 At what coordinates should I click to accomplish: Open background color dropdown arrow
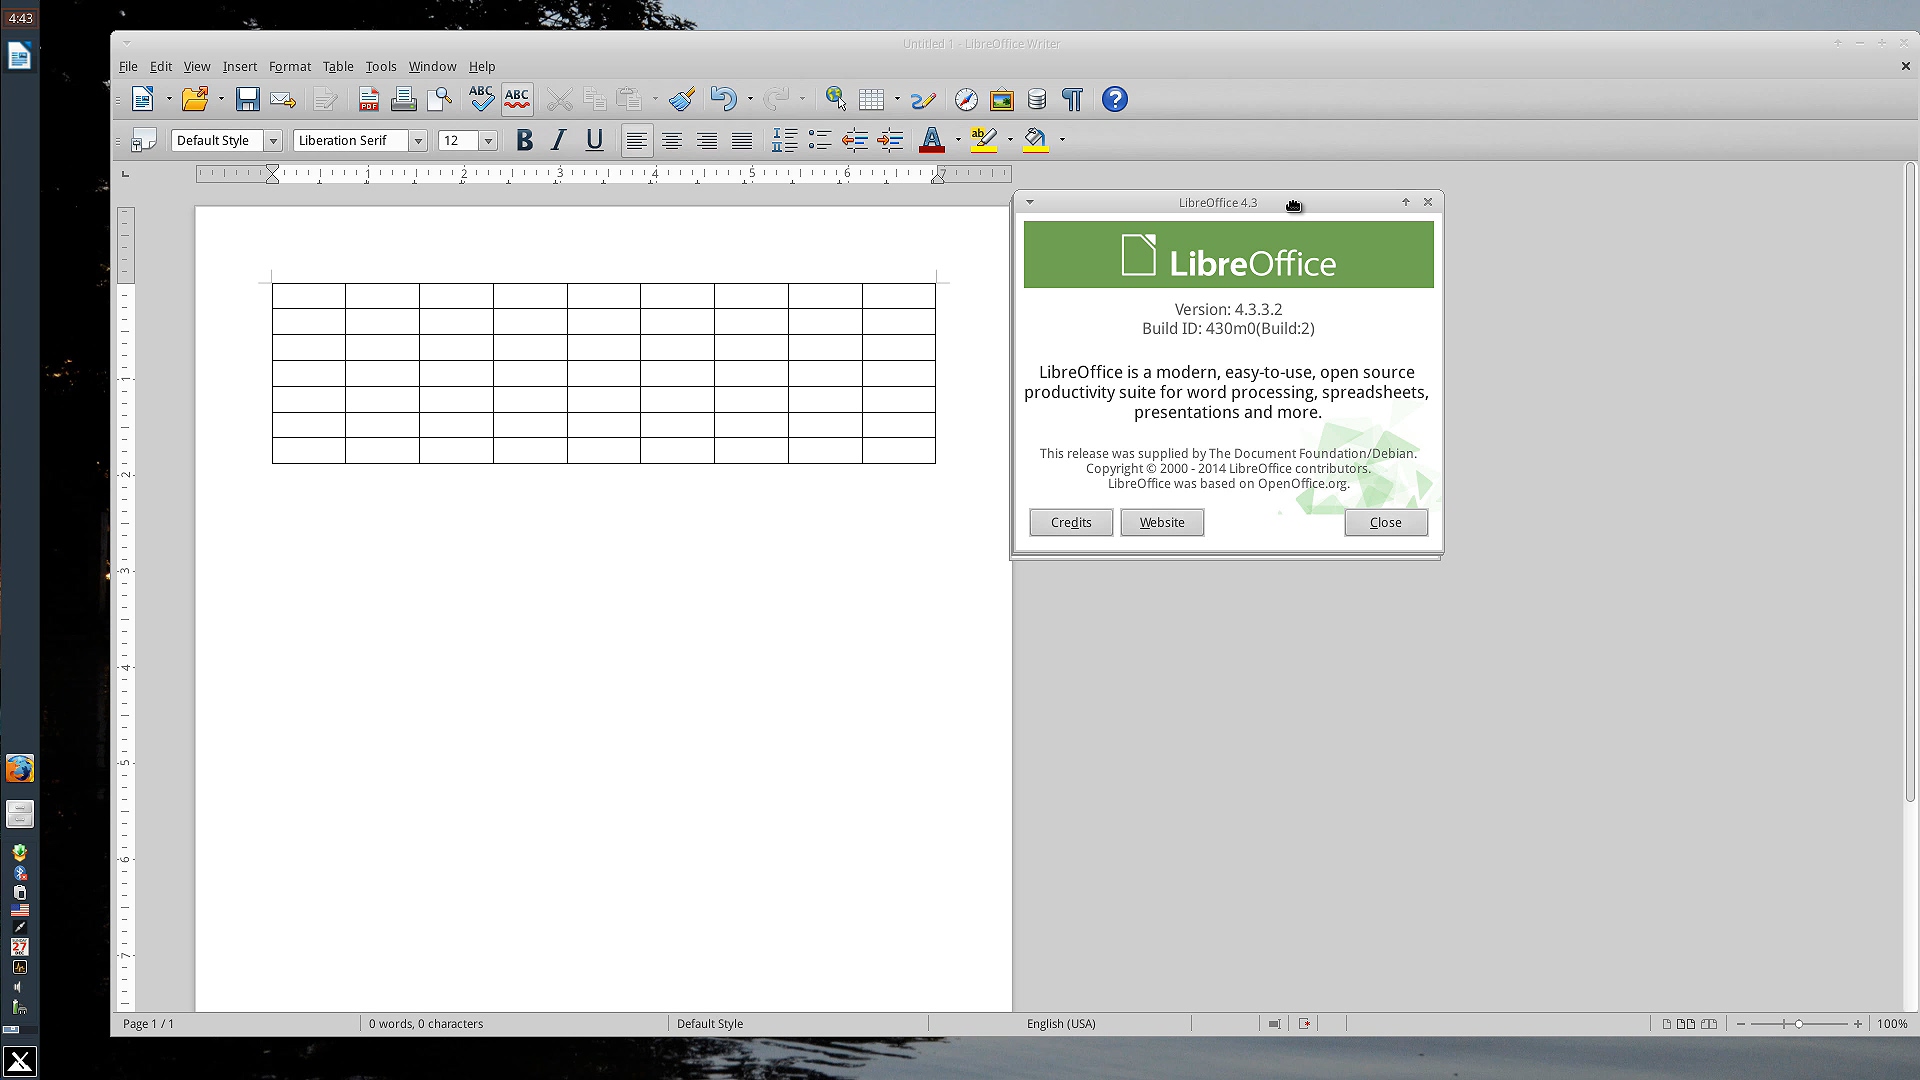1062,140
